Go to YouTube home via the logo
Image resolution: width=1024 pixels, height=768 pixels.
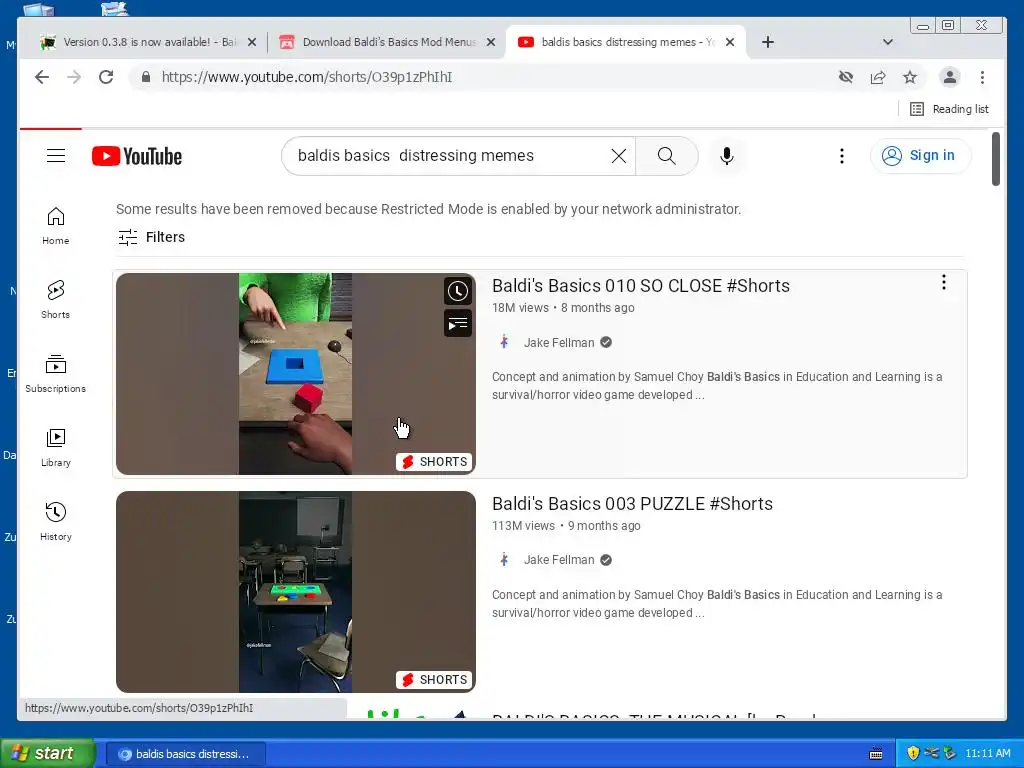click(136, 156)
